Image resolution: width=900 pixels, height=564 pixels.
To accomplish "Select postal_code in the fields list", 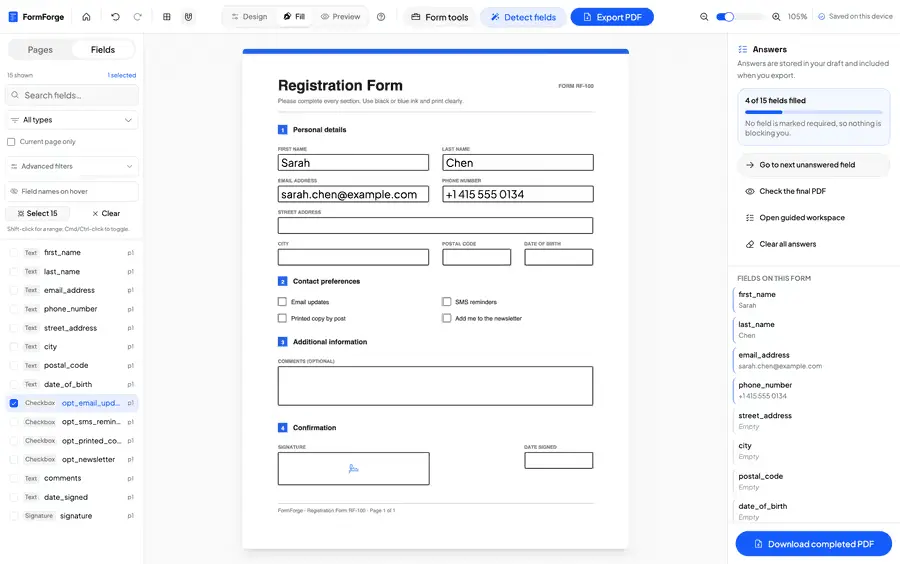I will click(72, 365).
